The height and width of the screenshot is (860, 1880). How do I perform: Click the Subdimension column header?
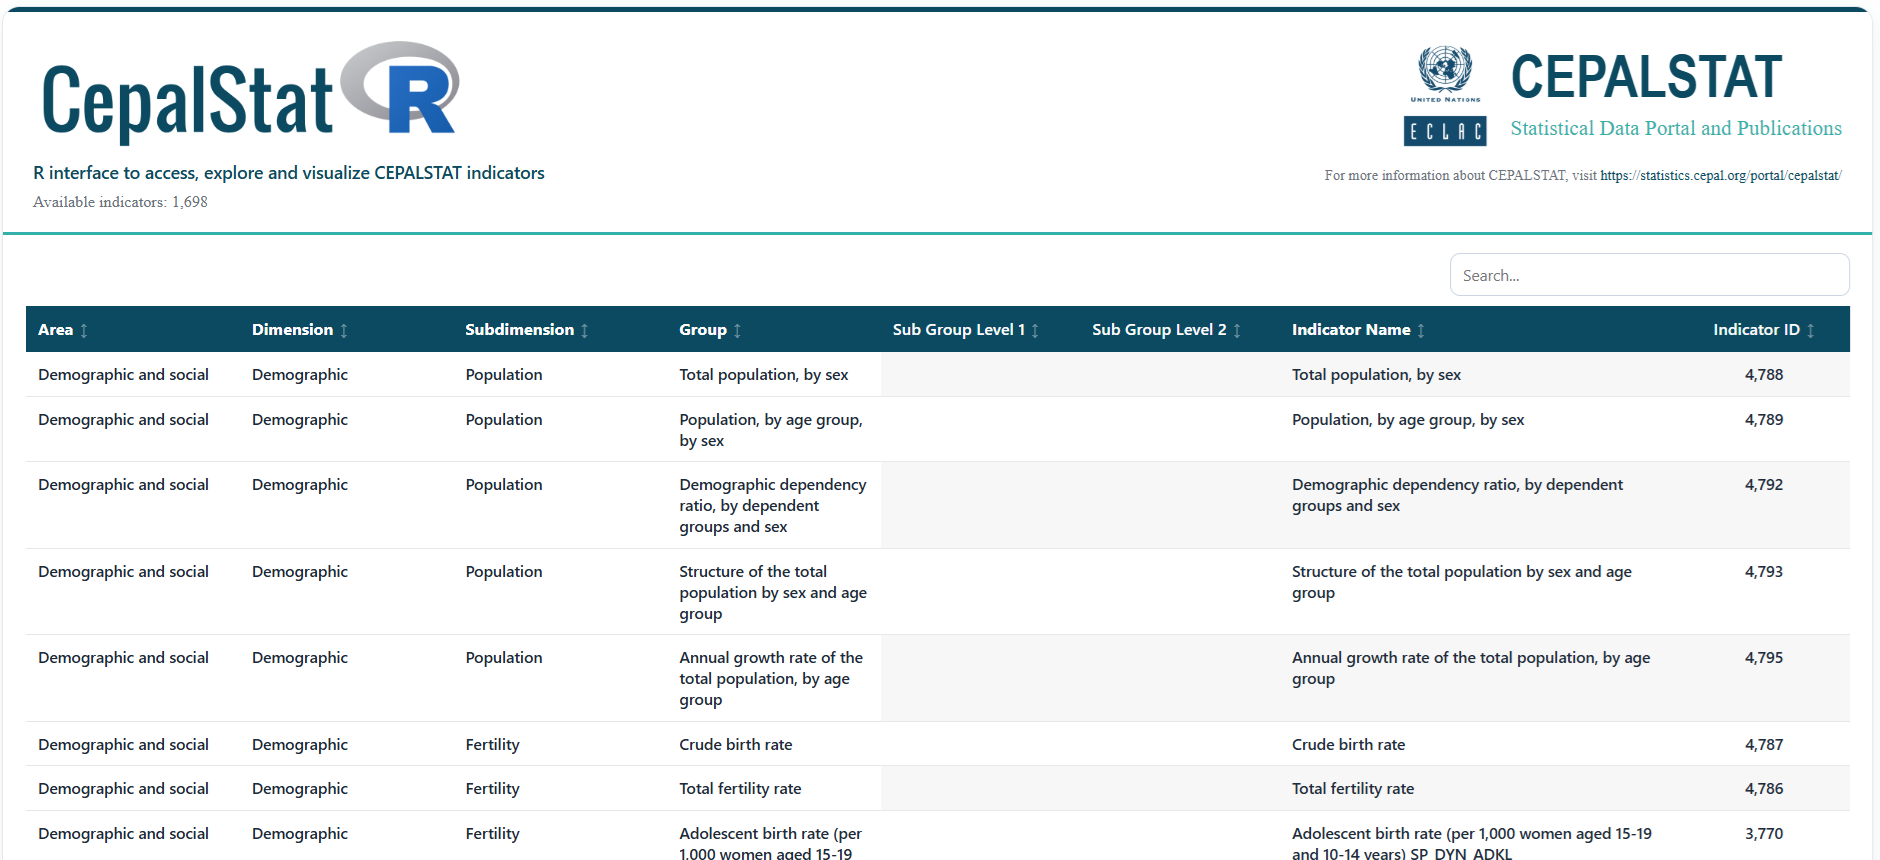tap(560, 329)
